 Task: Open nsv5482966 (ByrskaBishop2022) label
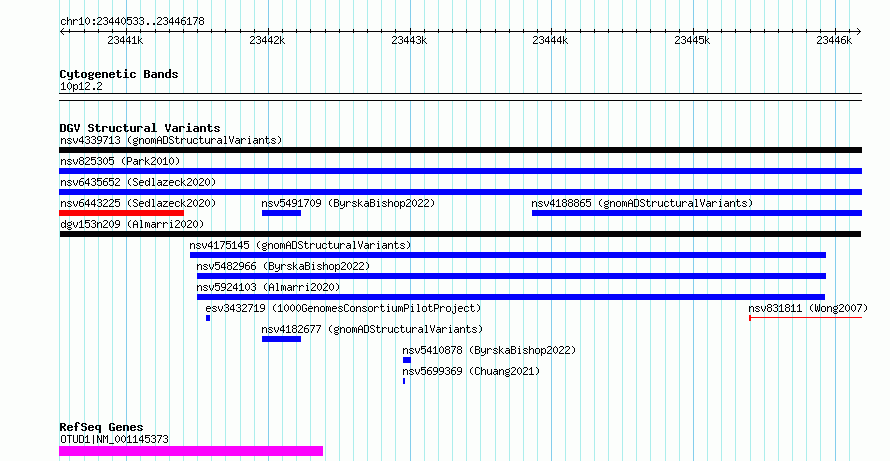(283, 266)
